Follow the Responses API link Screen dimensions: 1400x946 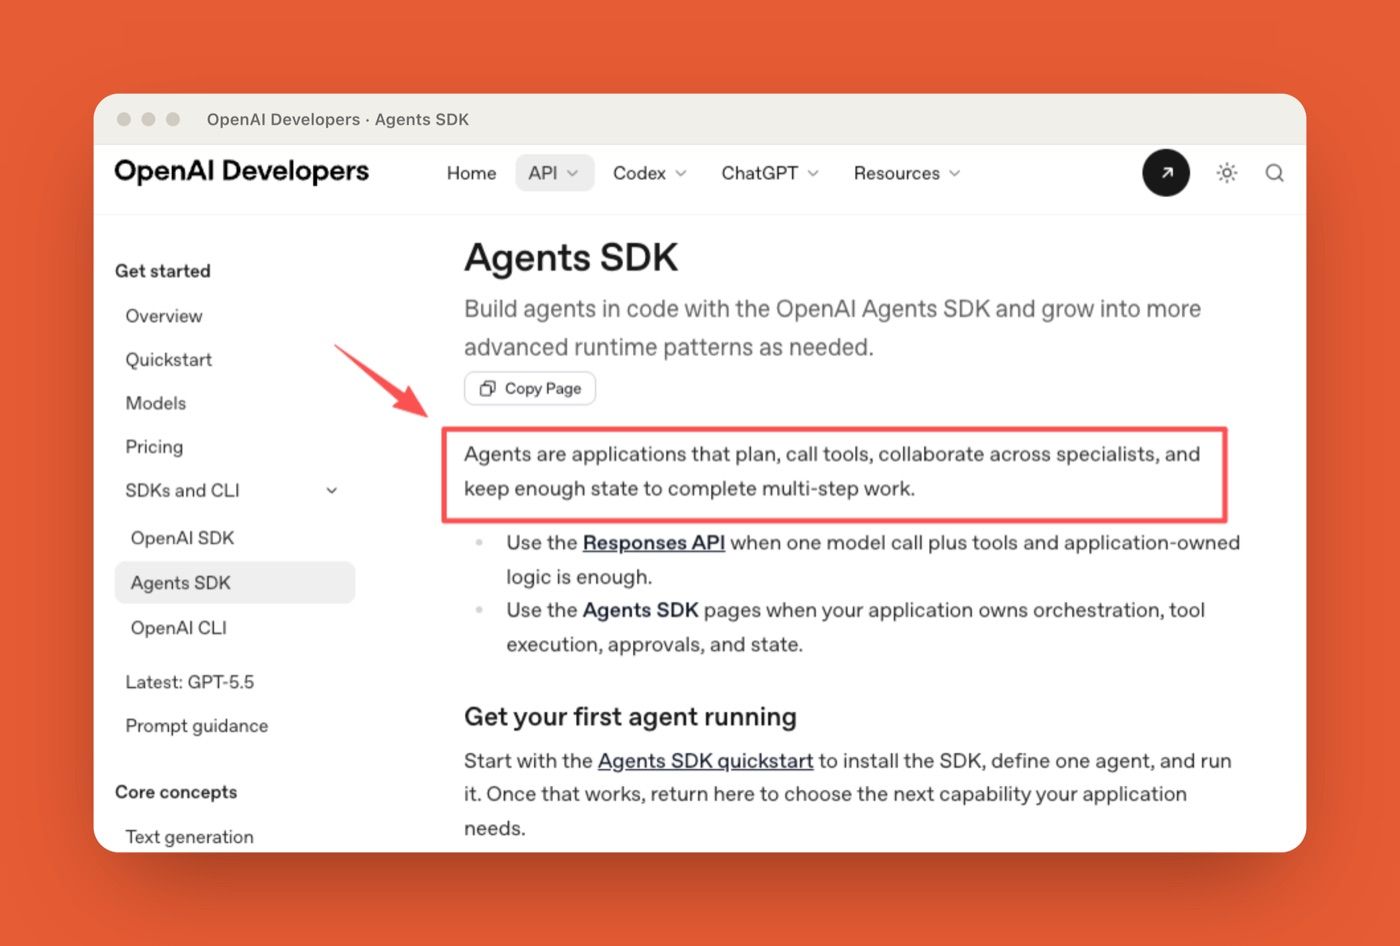pos(654,543)
